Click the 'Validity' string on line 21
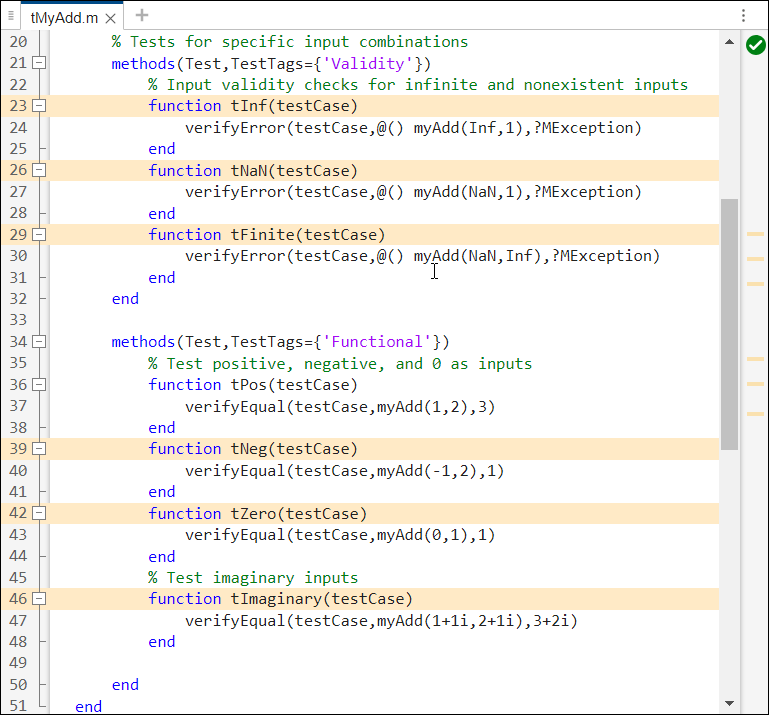Viewport: 769px width, 715px height. pyautogui.click(x=368, y=64)
